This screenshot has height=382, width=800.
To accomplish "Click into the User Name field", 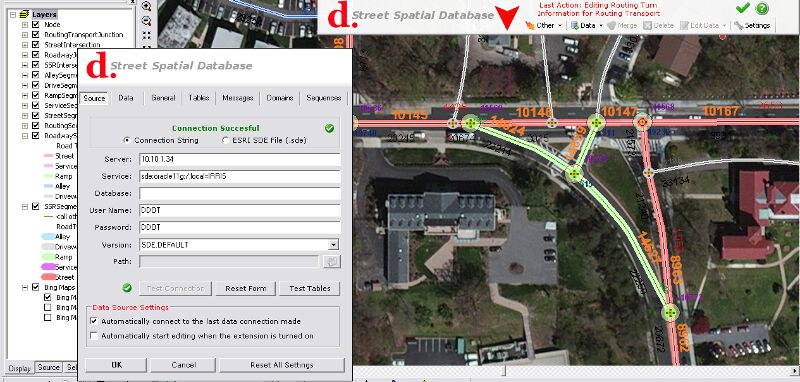I will [x=239, y=211].
